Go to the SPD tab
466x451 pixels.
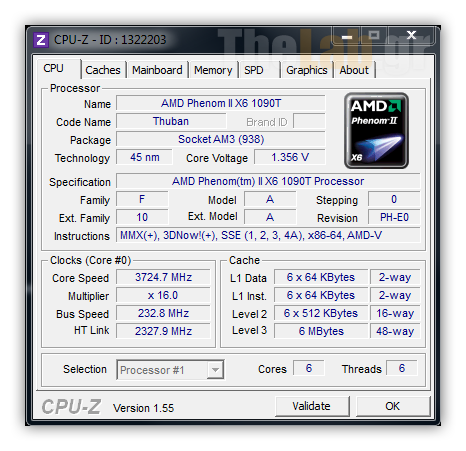(x=259, y=70)
